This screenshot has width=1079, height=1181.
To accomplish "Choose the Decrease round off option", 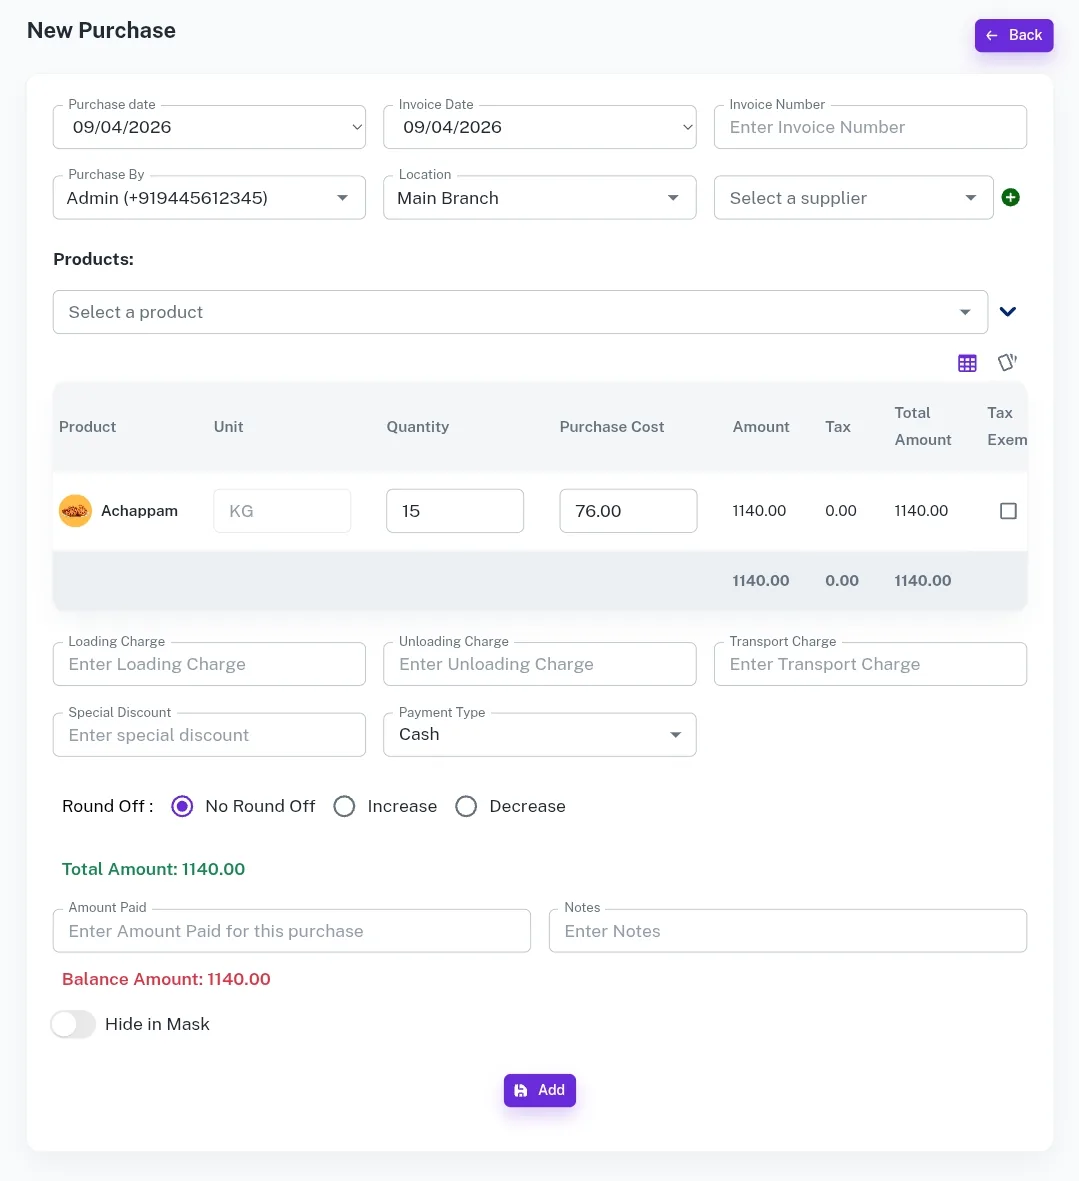I will (x=466, y=806).
